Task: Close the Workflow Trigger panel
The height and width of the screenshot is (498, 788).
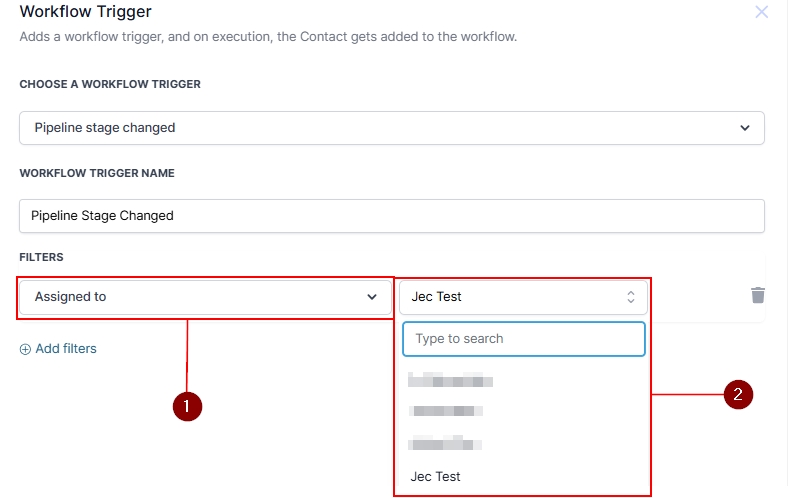Action: coord(761,12)
